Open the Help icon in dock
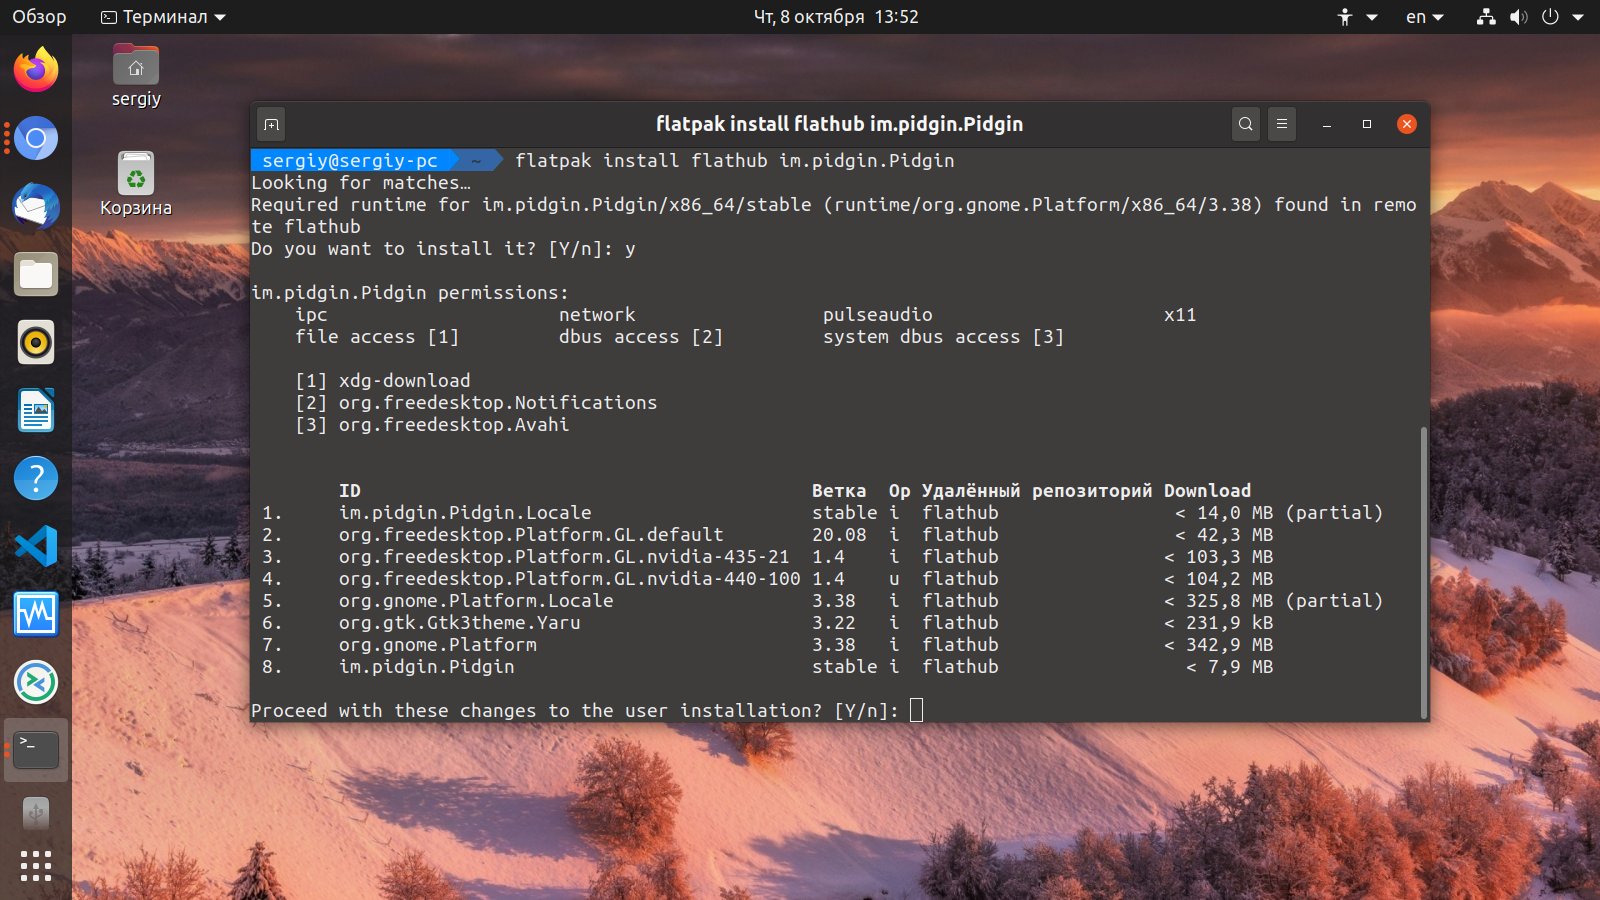1600x900 pixels. 36,478
